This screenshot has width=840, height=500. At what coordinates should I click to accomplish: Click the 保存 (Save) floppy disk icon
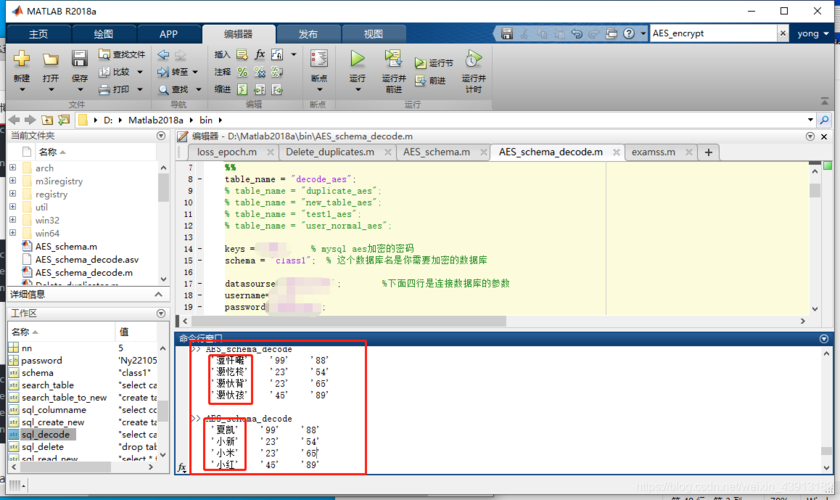pyautogui.click(x=79, y=58)
